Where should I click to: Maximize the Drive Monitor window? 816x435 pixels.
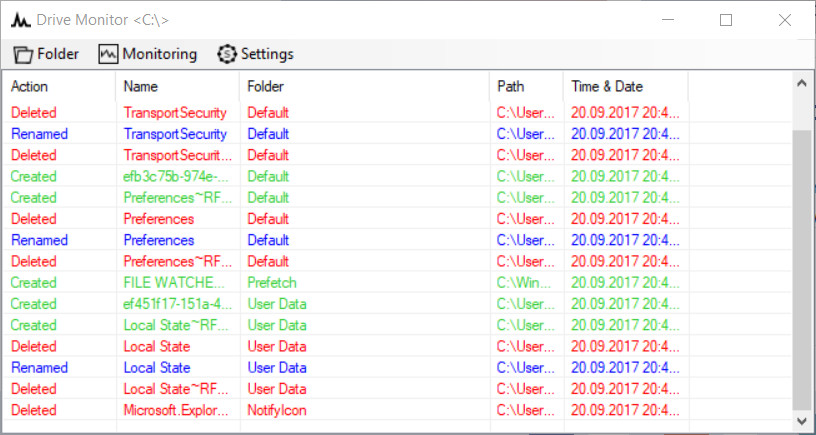pos(726,20)
